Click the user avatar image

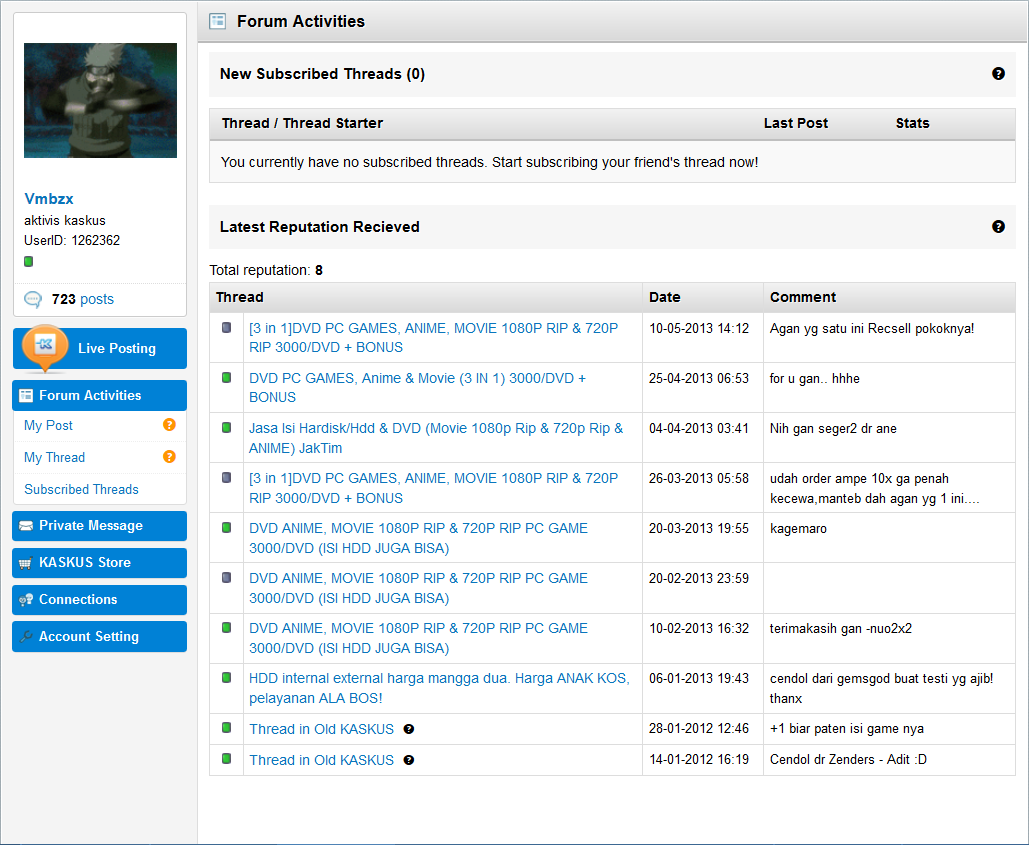100,100
